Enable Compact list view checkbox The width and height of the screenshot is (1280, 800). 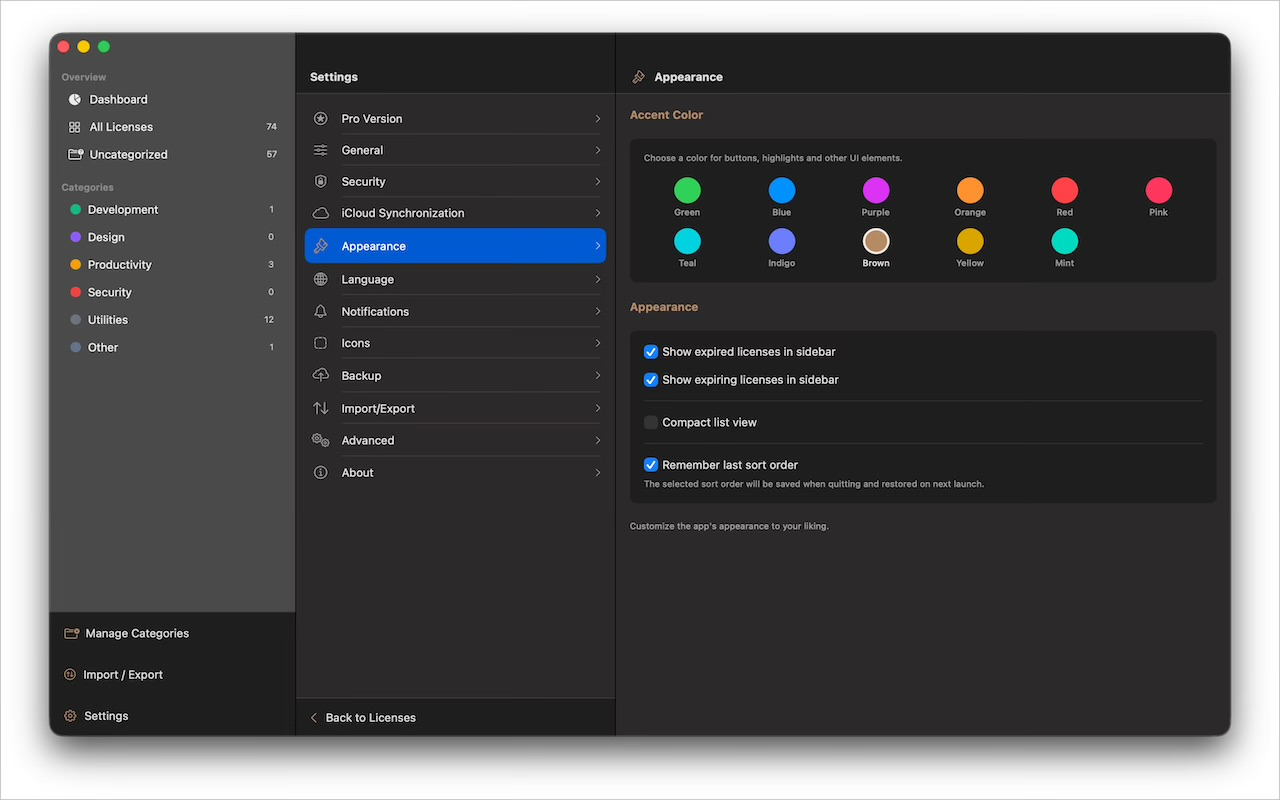pos(651,423)
